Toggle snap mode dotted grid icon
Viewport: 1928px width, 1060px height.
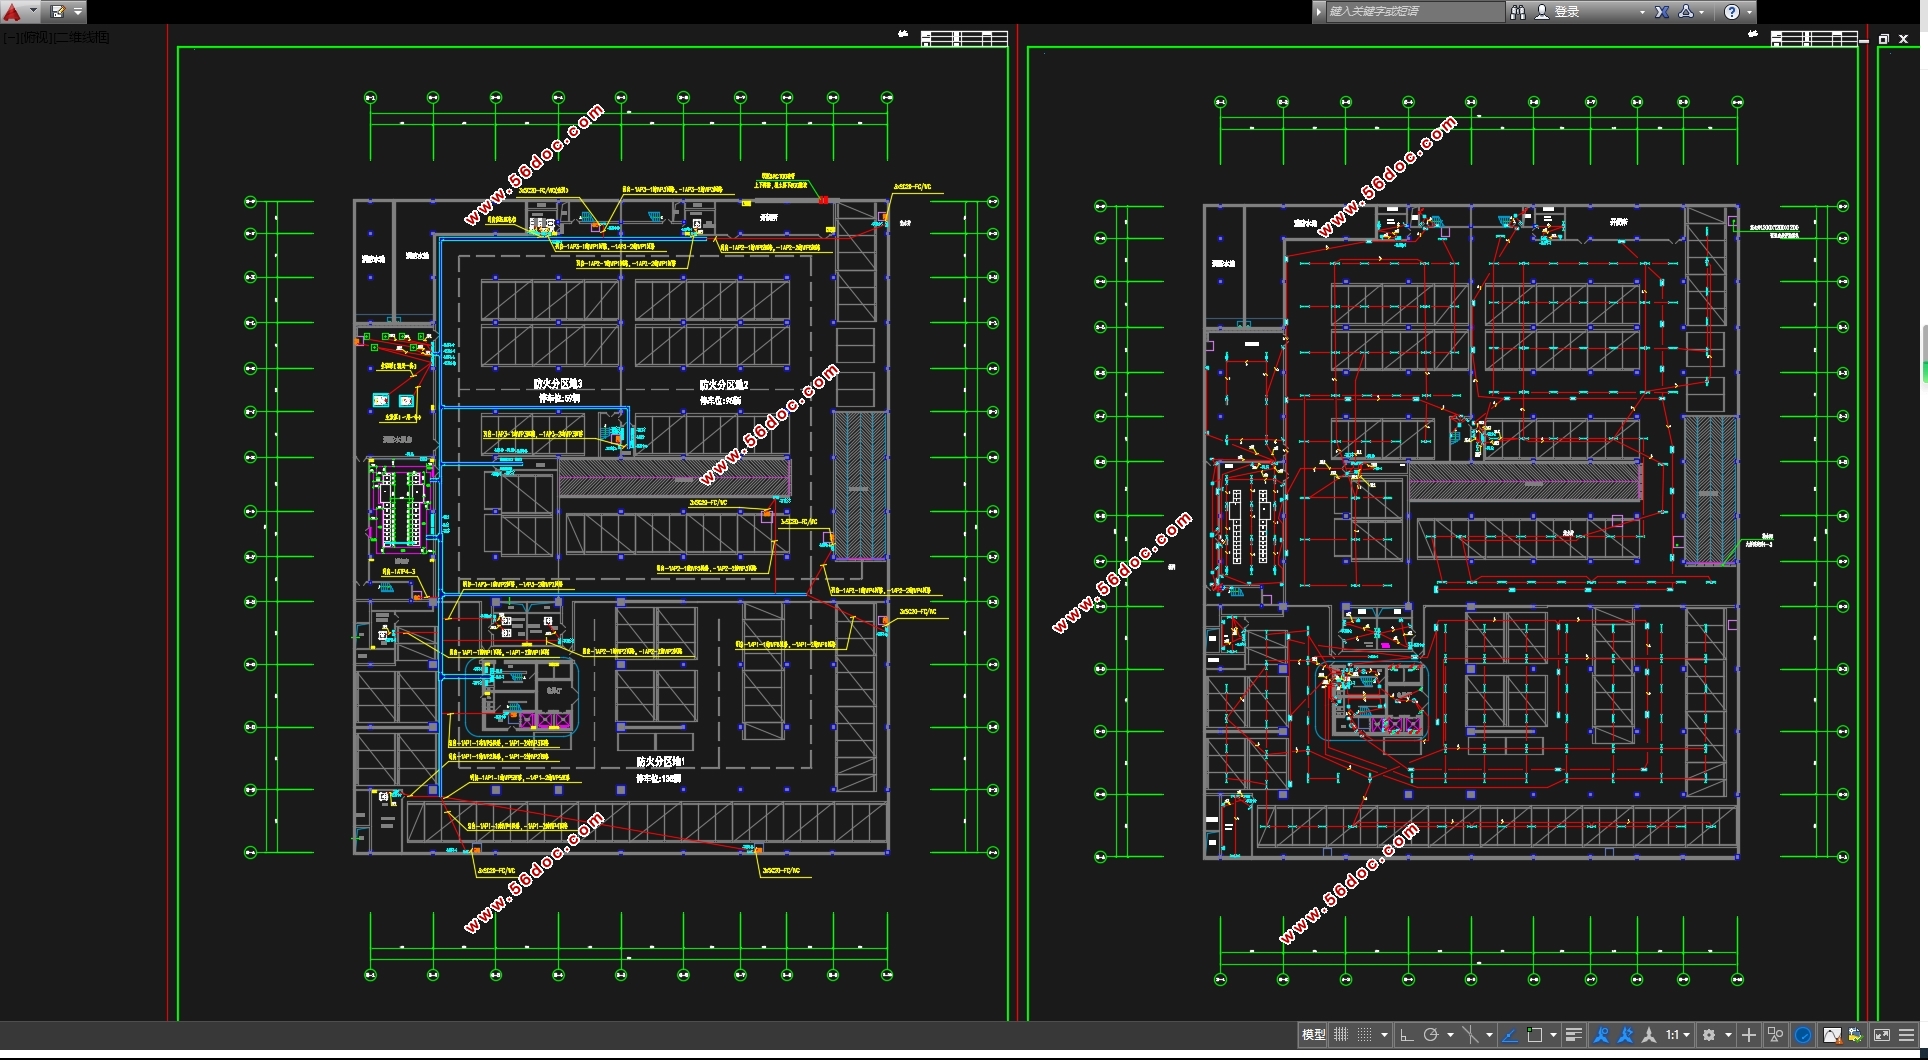[1364, 1035]
